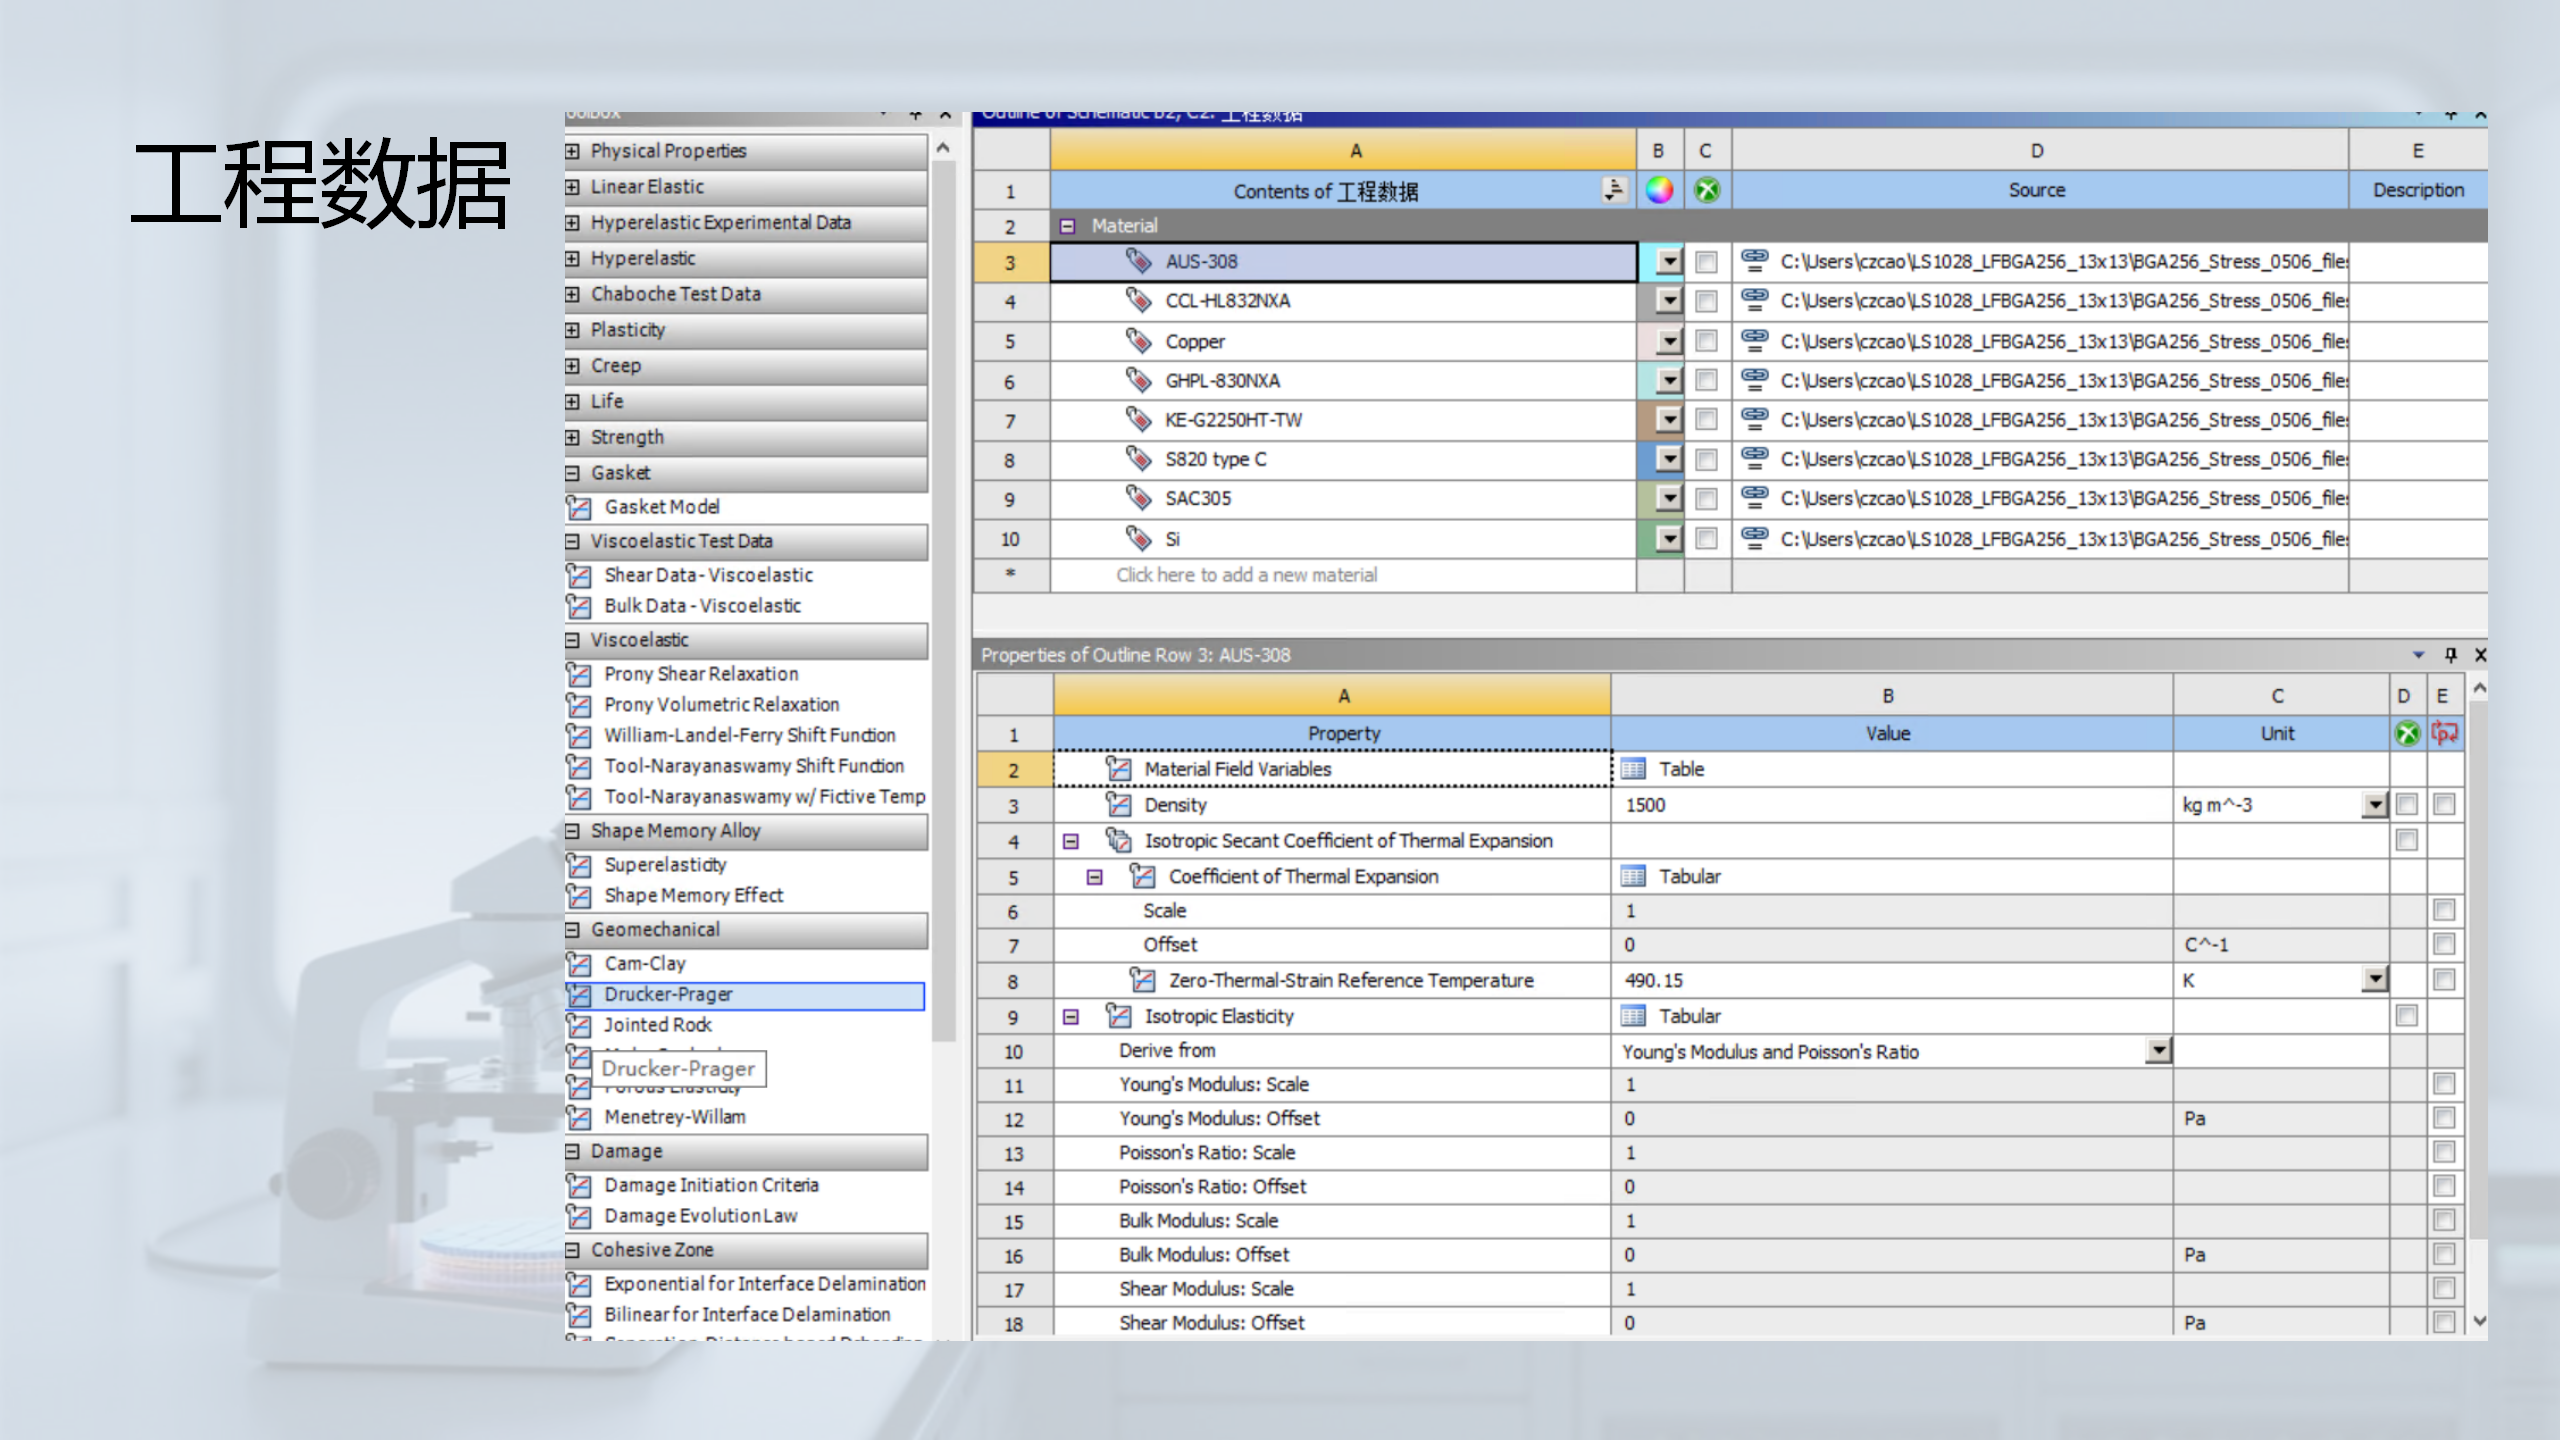Click the material tag icon beside SAC305

(x=1138, y=498)
